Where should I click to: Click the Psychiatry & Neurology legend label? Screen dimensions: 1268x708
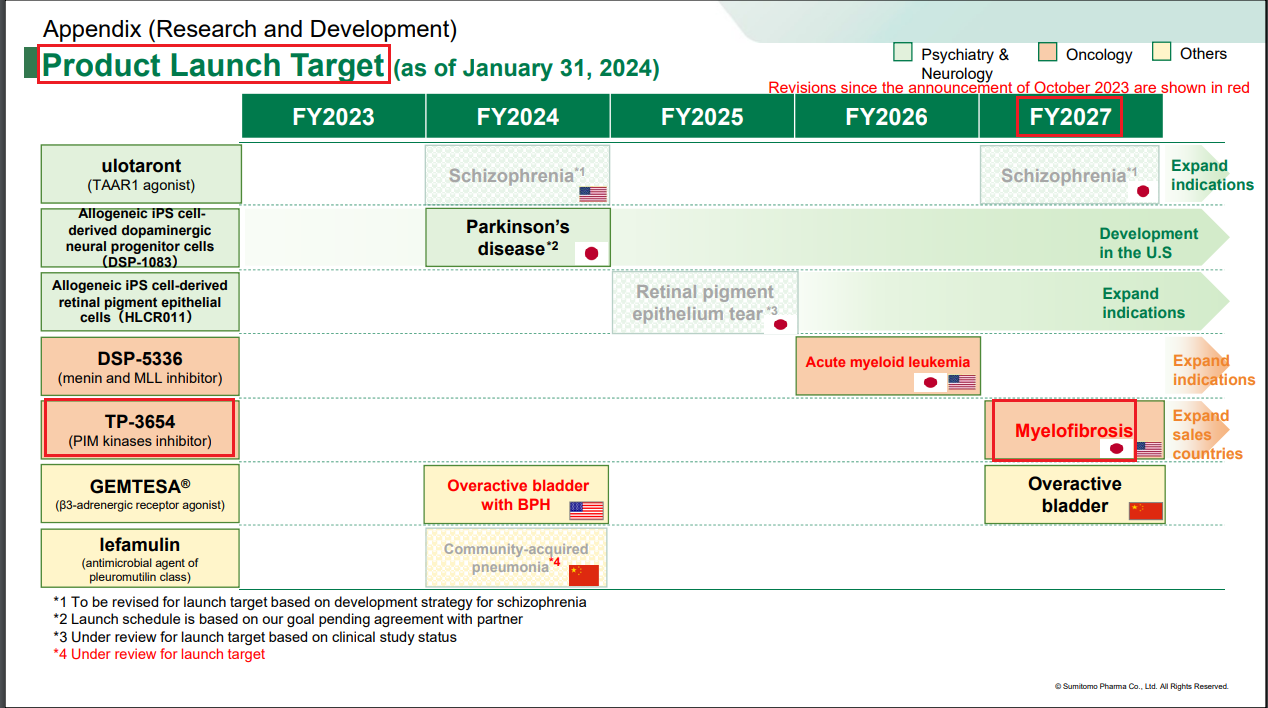(x=965, y=63)
